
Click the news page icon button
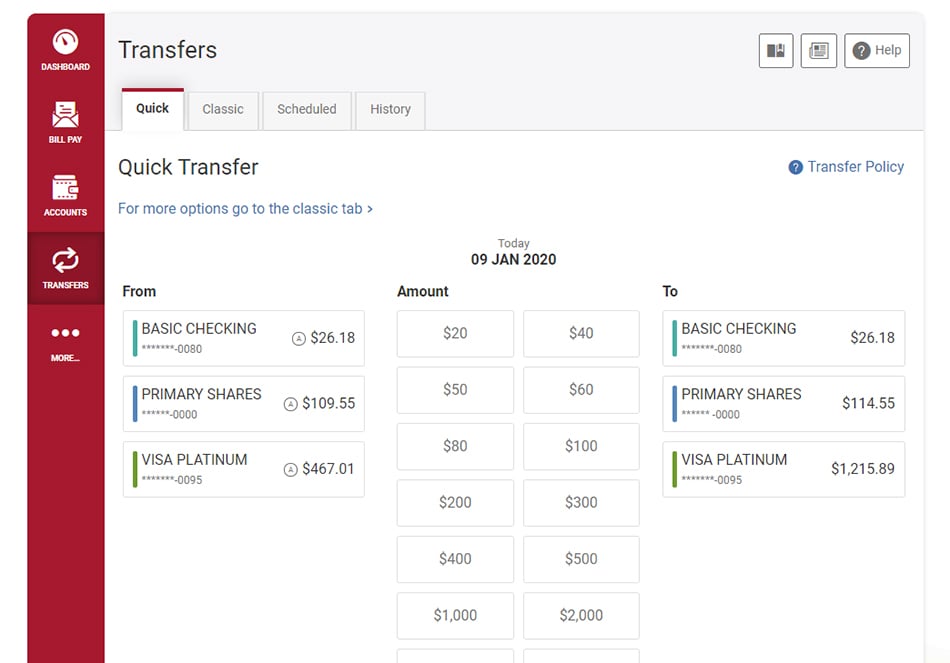819,50
